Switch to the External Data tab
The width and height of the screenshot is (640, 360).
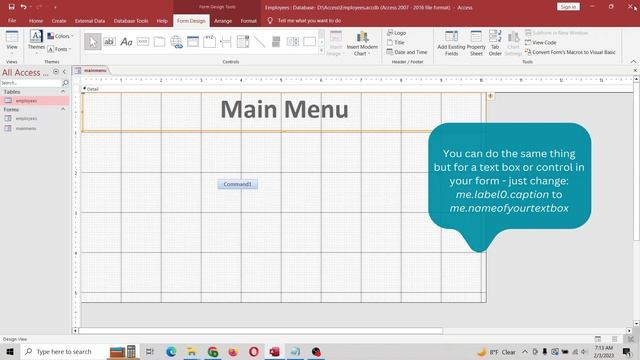(90, 20)
